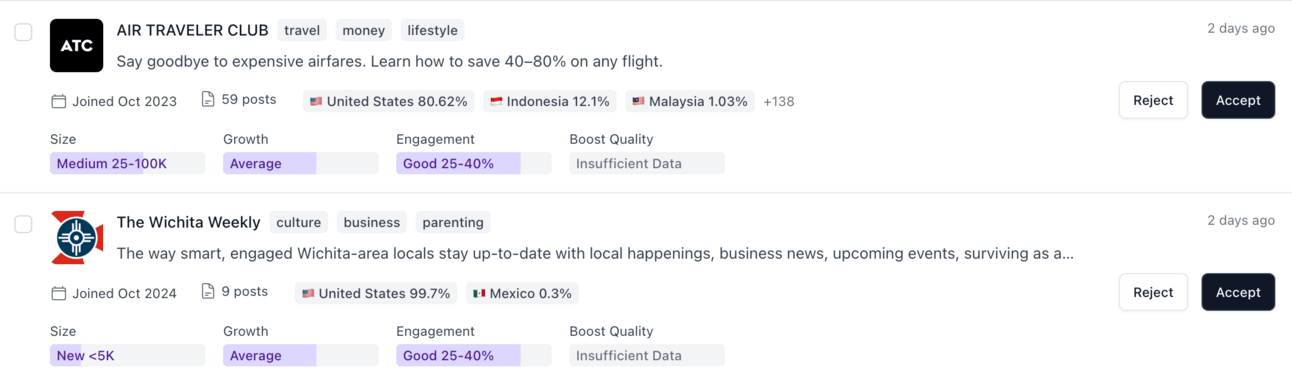The width and height of the screenshot is (1292, 383).
Task: Select the parenting tag
Action: (453, 222)
